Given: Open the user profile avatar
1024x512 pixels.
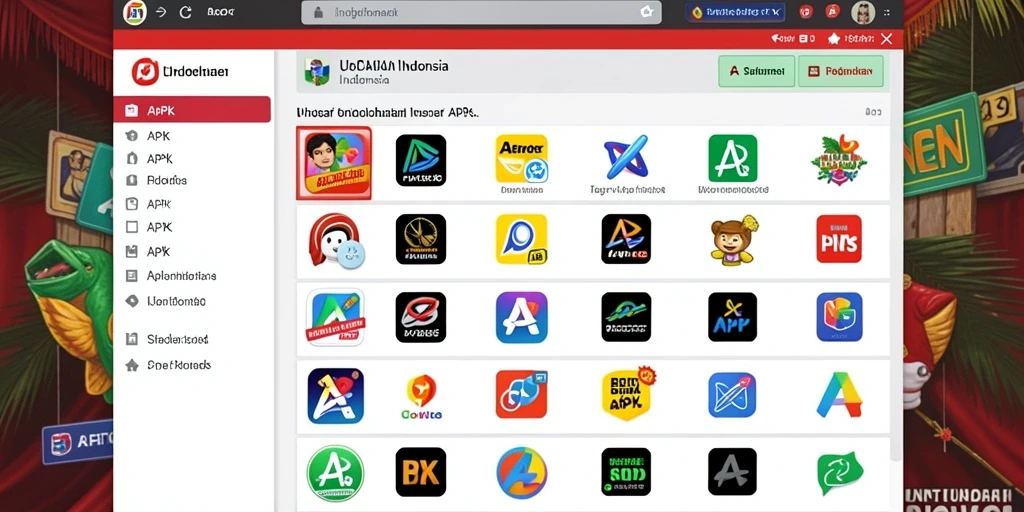Looking at the screenshot, I should pyautogui.click(x=863, y=12).
